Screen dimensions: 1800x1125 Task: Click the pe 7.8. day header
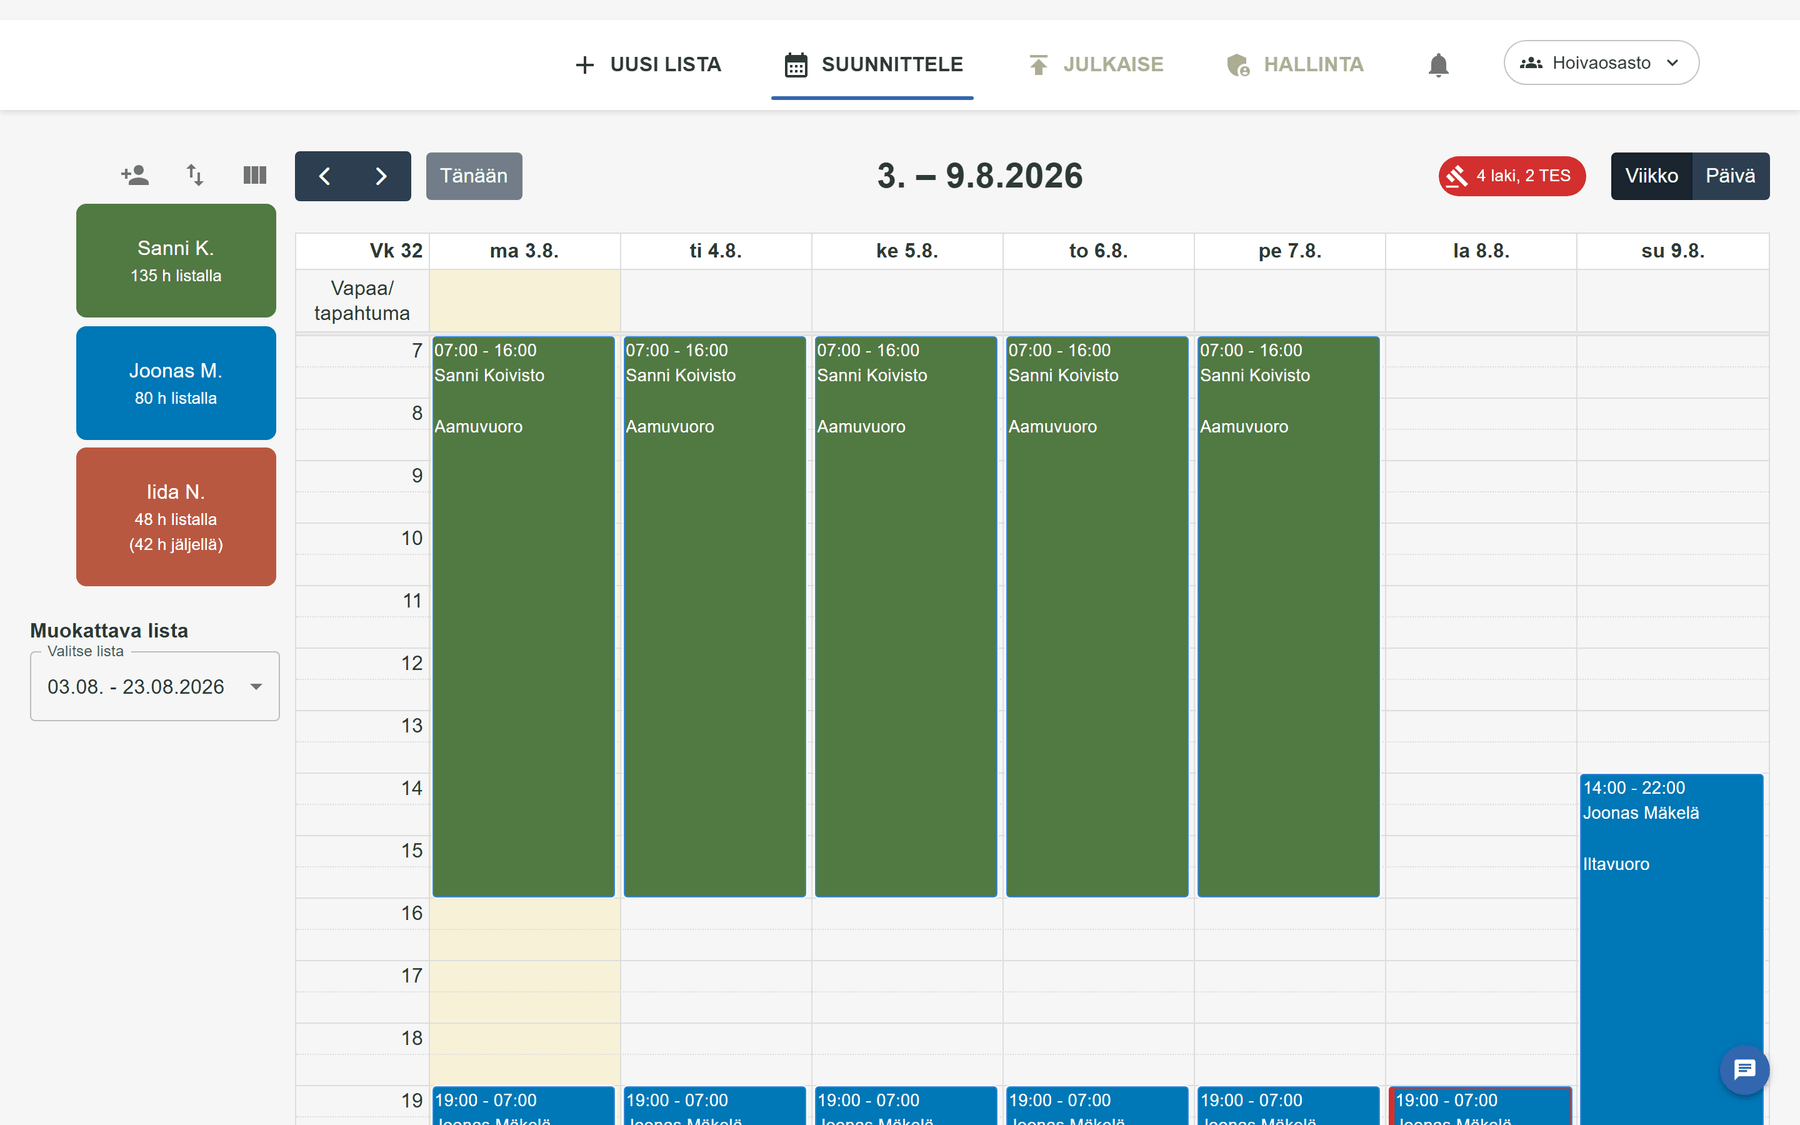(1290, 251)
